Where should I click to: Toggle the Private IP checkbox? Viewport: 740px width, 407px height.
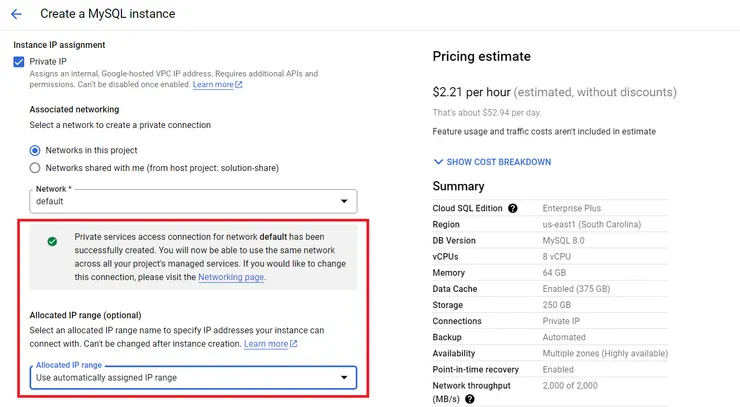(x=19, y=62)
